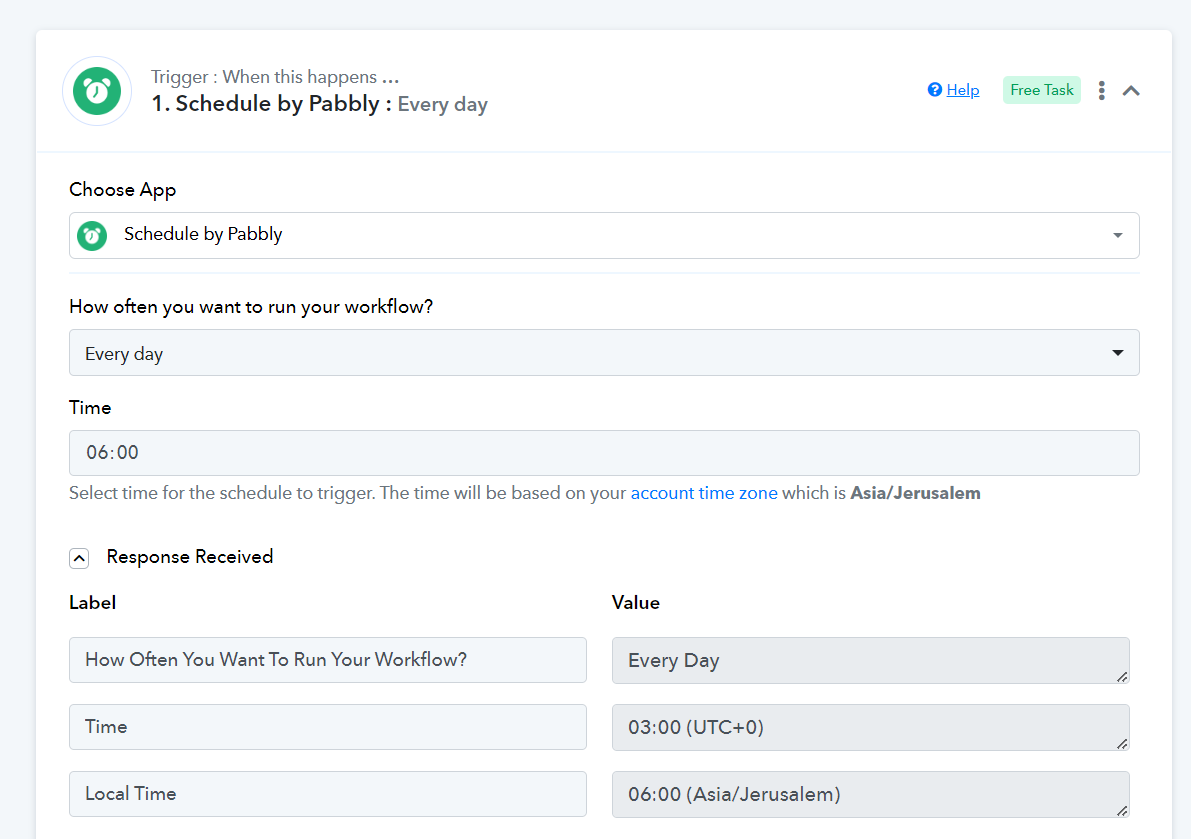Open the Every day frequency dropdown
Viewport: 1191px width, 839px height.
coord(604,352)
